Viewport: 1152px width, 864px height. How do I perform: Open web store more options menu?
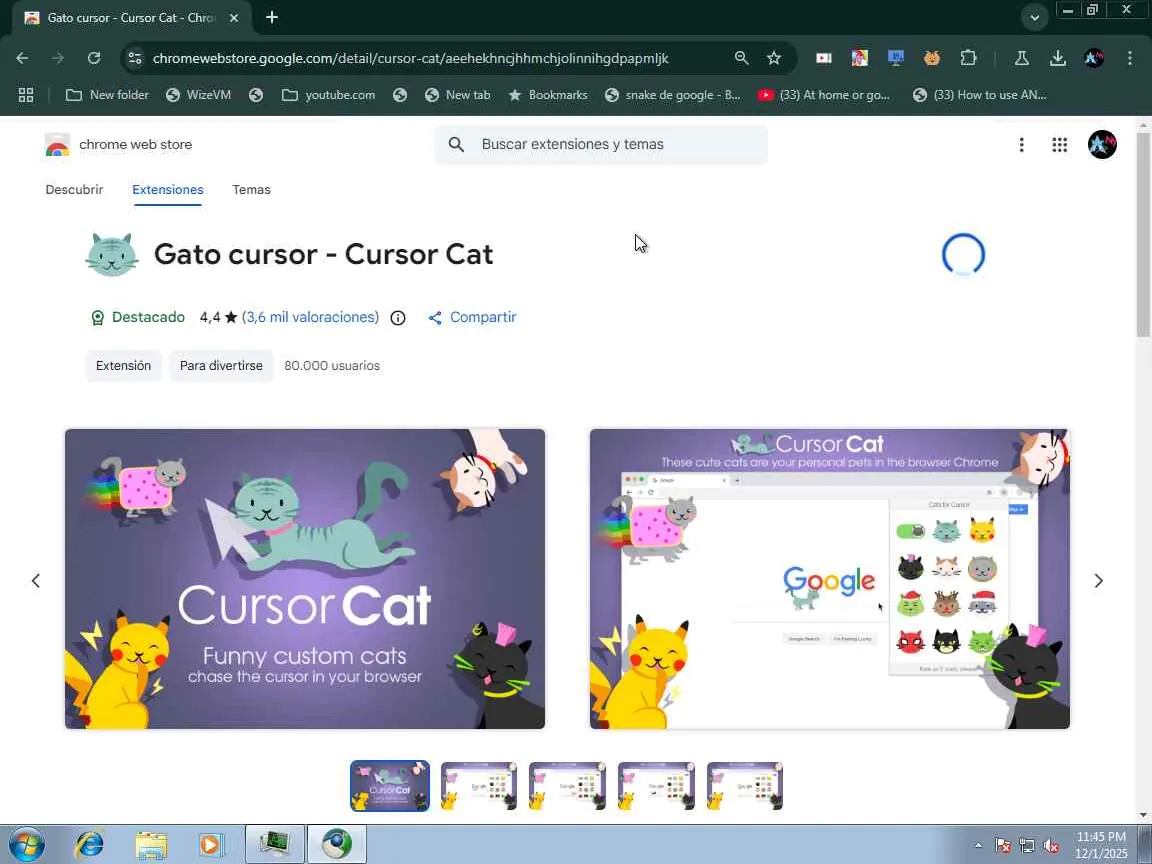pyautogui.click(x=1021, y=145)
